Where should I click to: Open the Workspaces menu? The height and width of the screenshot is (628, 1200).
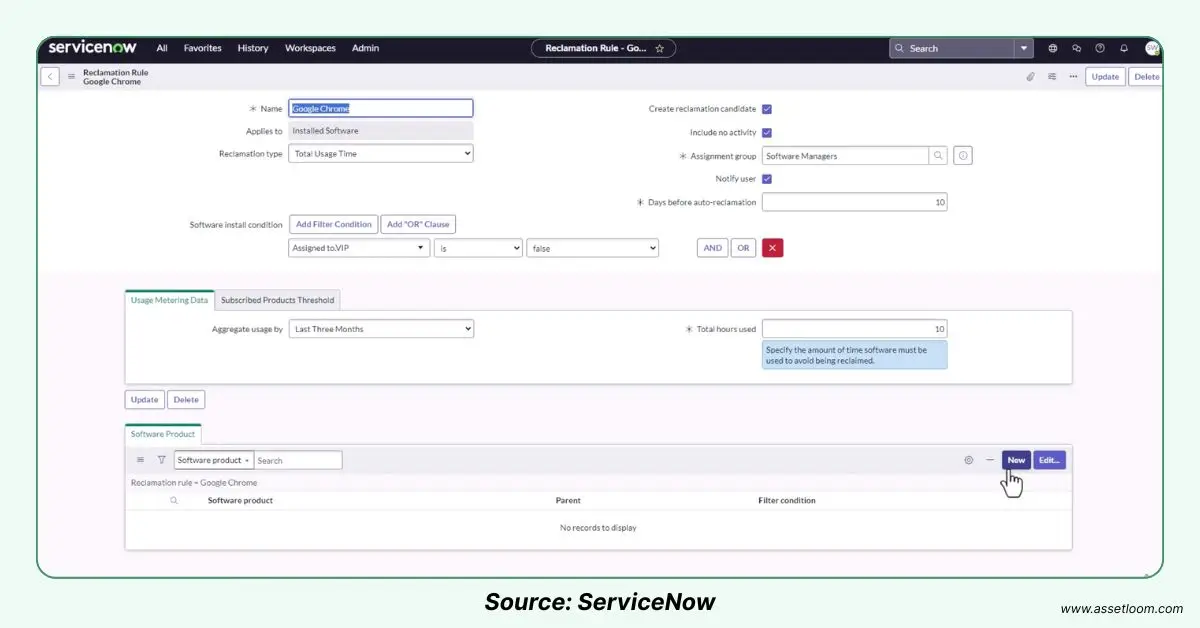[310, 48]
